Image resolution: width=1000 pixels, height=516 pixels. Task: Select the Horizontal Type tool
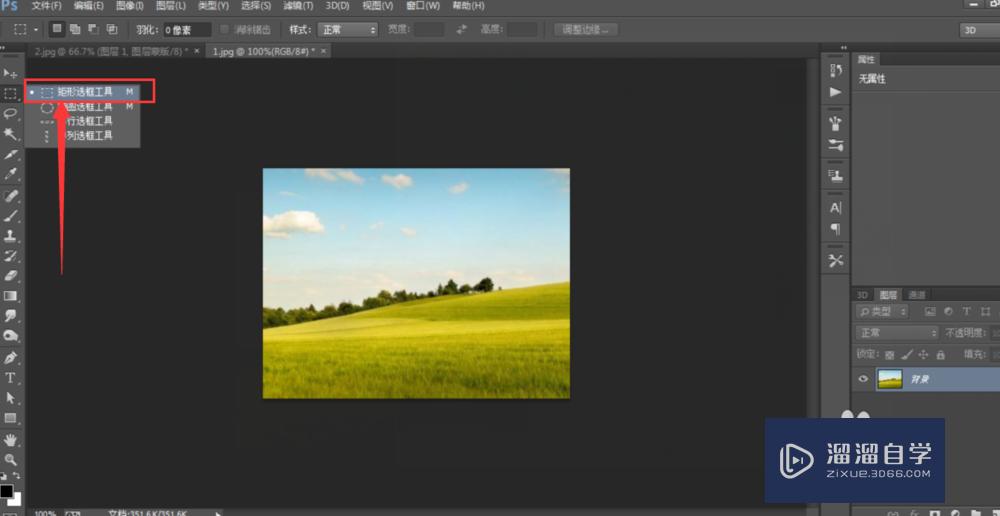(10, 378)
